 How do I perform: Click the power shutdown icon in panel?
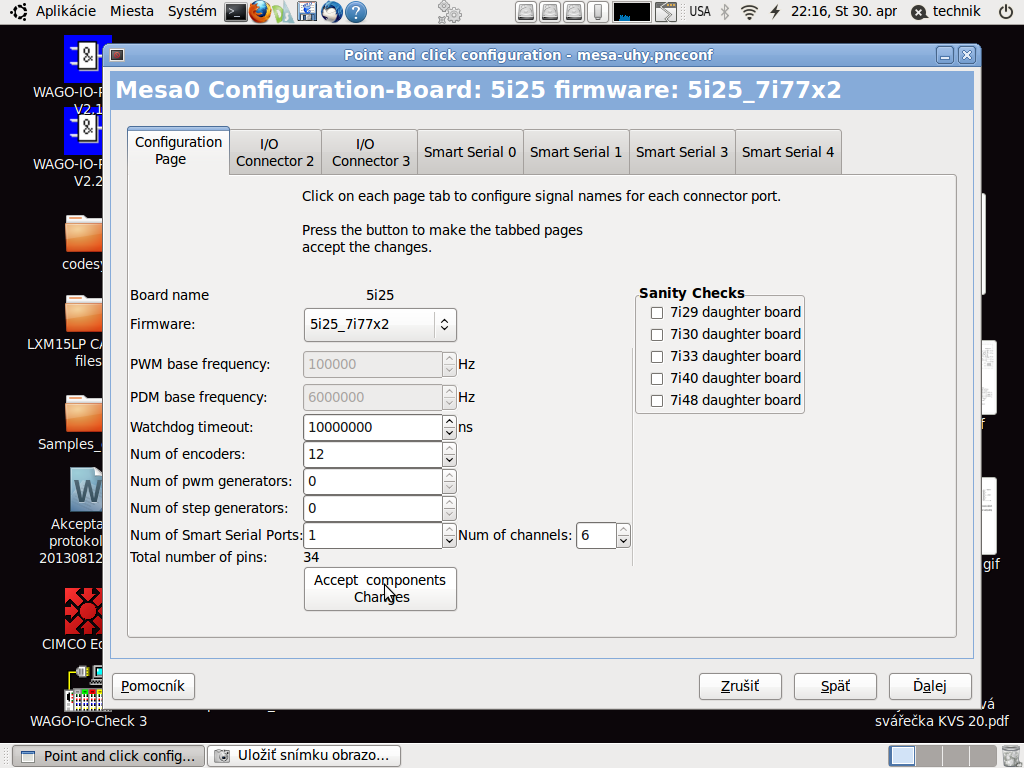(1005, 12)
